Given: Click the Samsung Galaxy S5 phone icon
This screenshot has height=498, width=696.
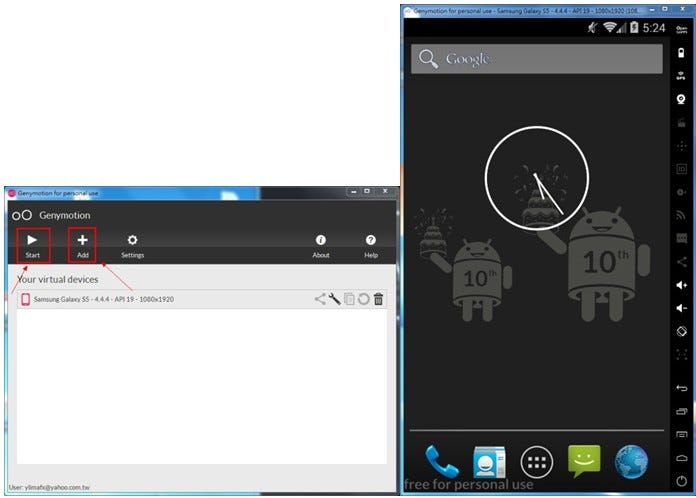Looking at the screenshot, I should [25, 299].
